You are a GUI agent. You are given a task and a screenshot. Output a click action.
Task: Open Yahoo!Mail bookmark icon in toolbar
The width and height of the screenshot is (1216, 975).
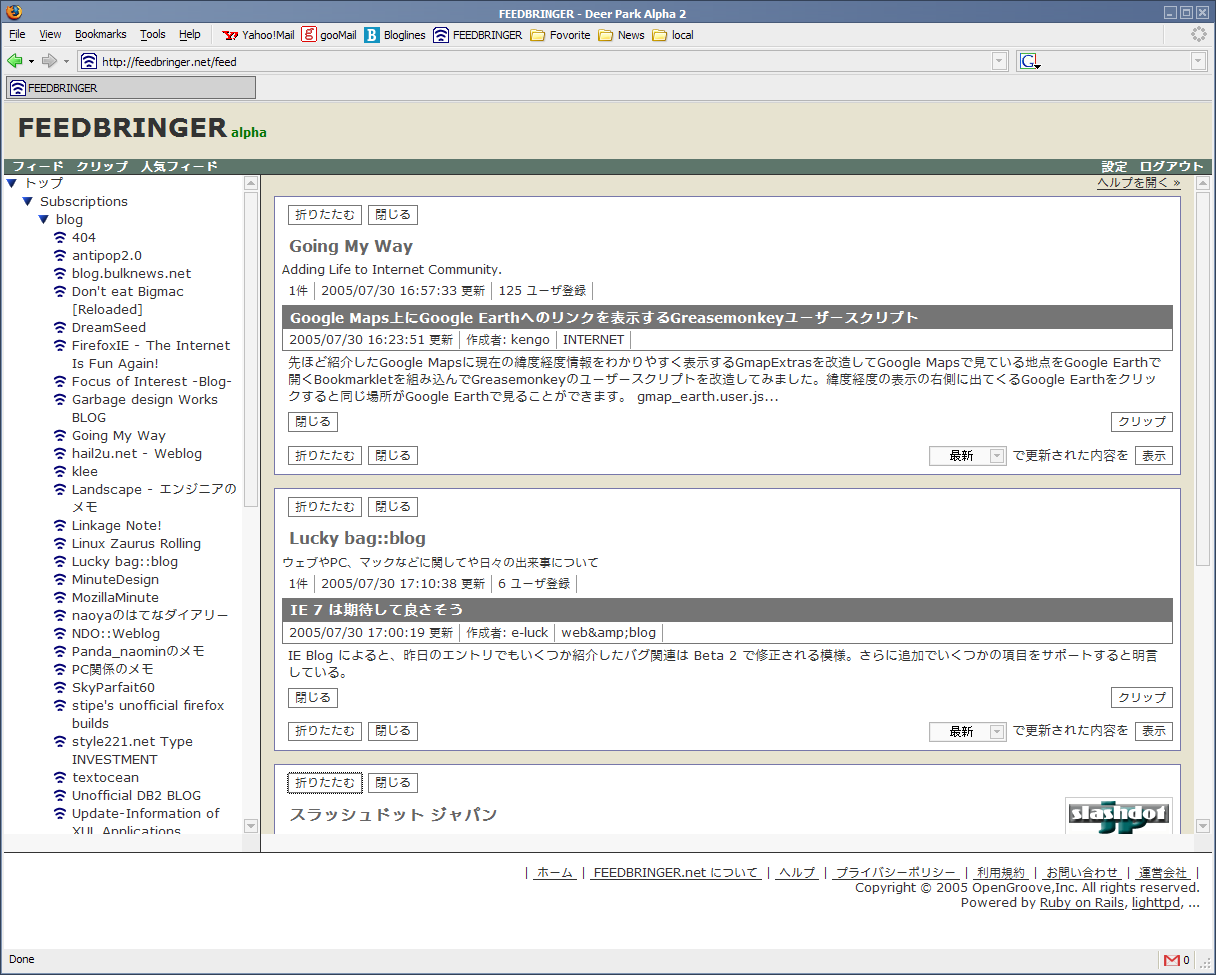coord(231,35)
